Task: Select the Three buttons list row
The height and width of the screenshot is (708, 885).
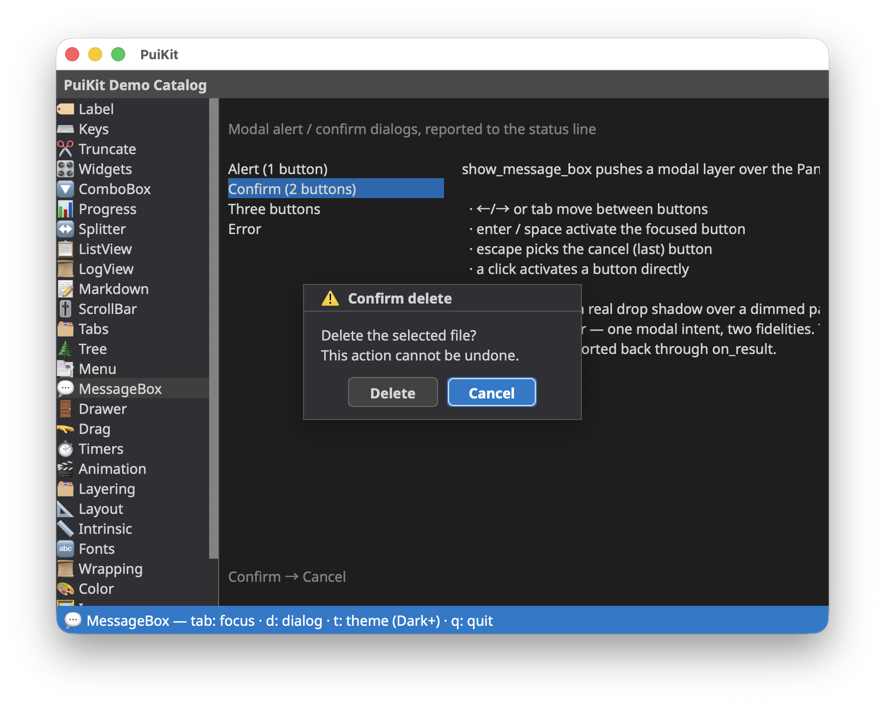Action: 336,209
